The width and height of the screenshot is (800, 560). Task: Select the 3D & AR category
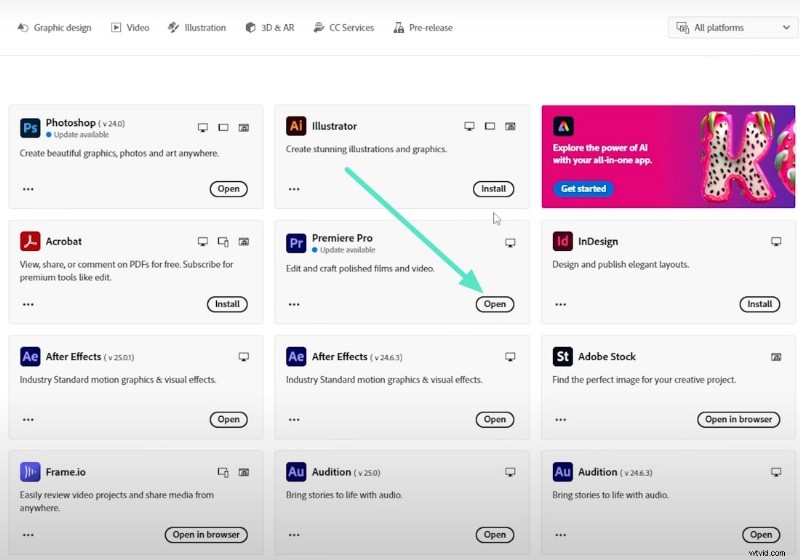(x=270, y=28)
